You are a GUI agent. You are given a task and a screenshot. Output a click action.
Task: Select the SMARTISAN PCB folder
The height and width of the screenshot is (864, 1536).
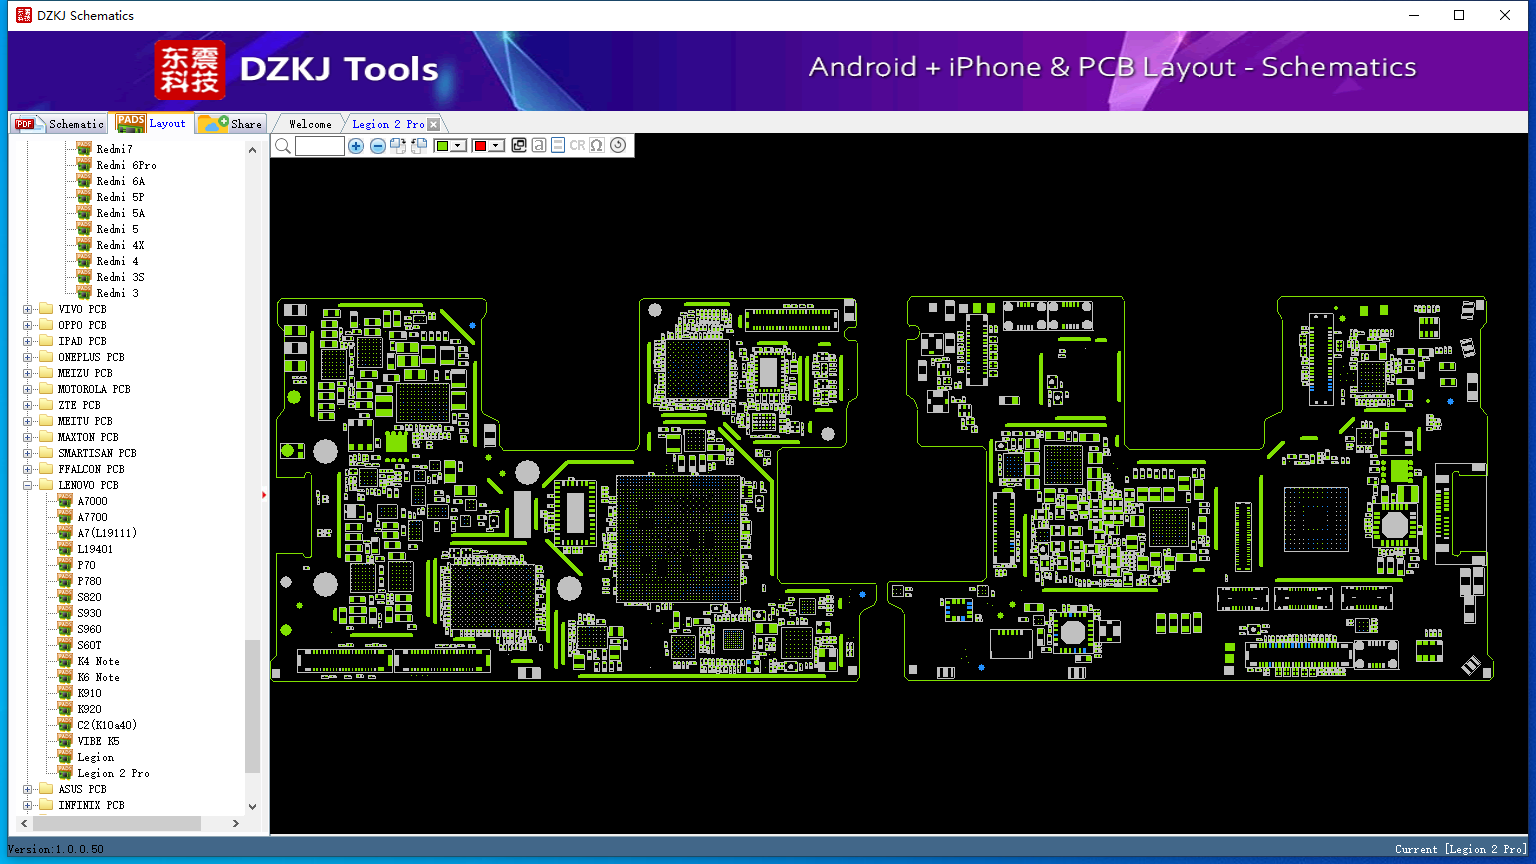click(x=97, y=453)
